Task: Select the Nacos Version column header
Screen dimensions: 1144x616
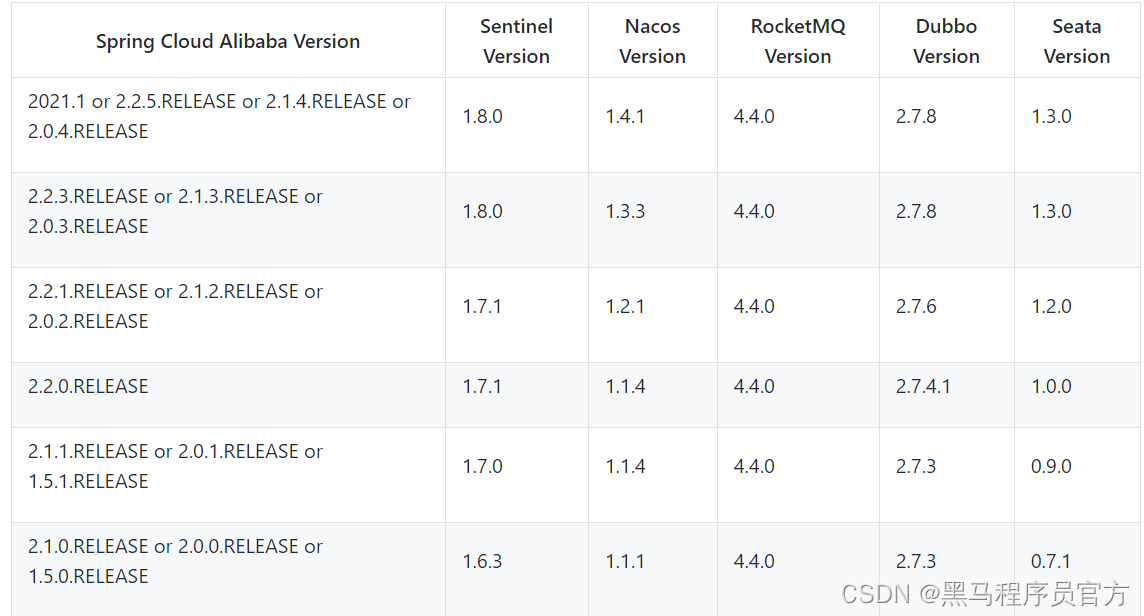Action: point(652,42)
